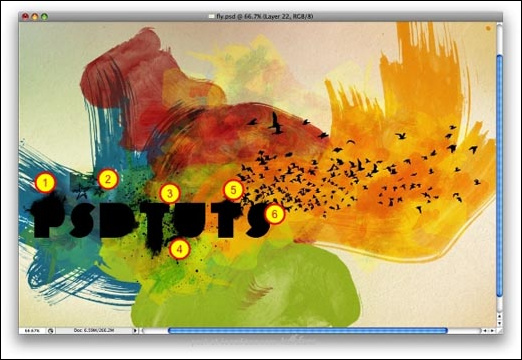Open the document info arrow popup menu
The width and height of the screenshot is (522, 360).
pyautogui.click(x=135, y=331)
